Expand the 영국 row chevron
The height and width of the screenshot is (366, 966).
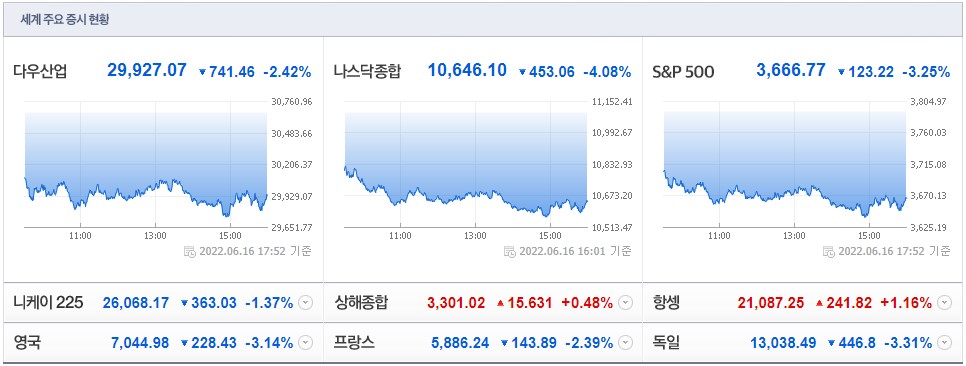point(306,343)
